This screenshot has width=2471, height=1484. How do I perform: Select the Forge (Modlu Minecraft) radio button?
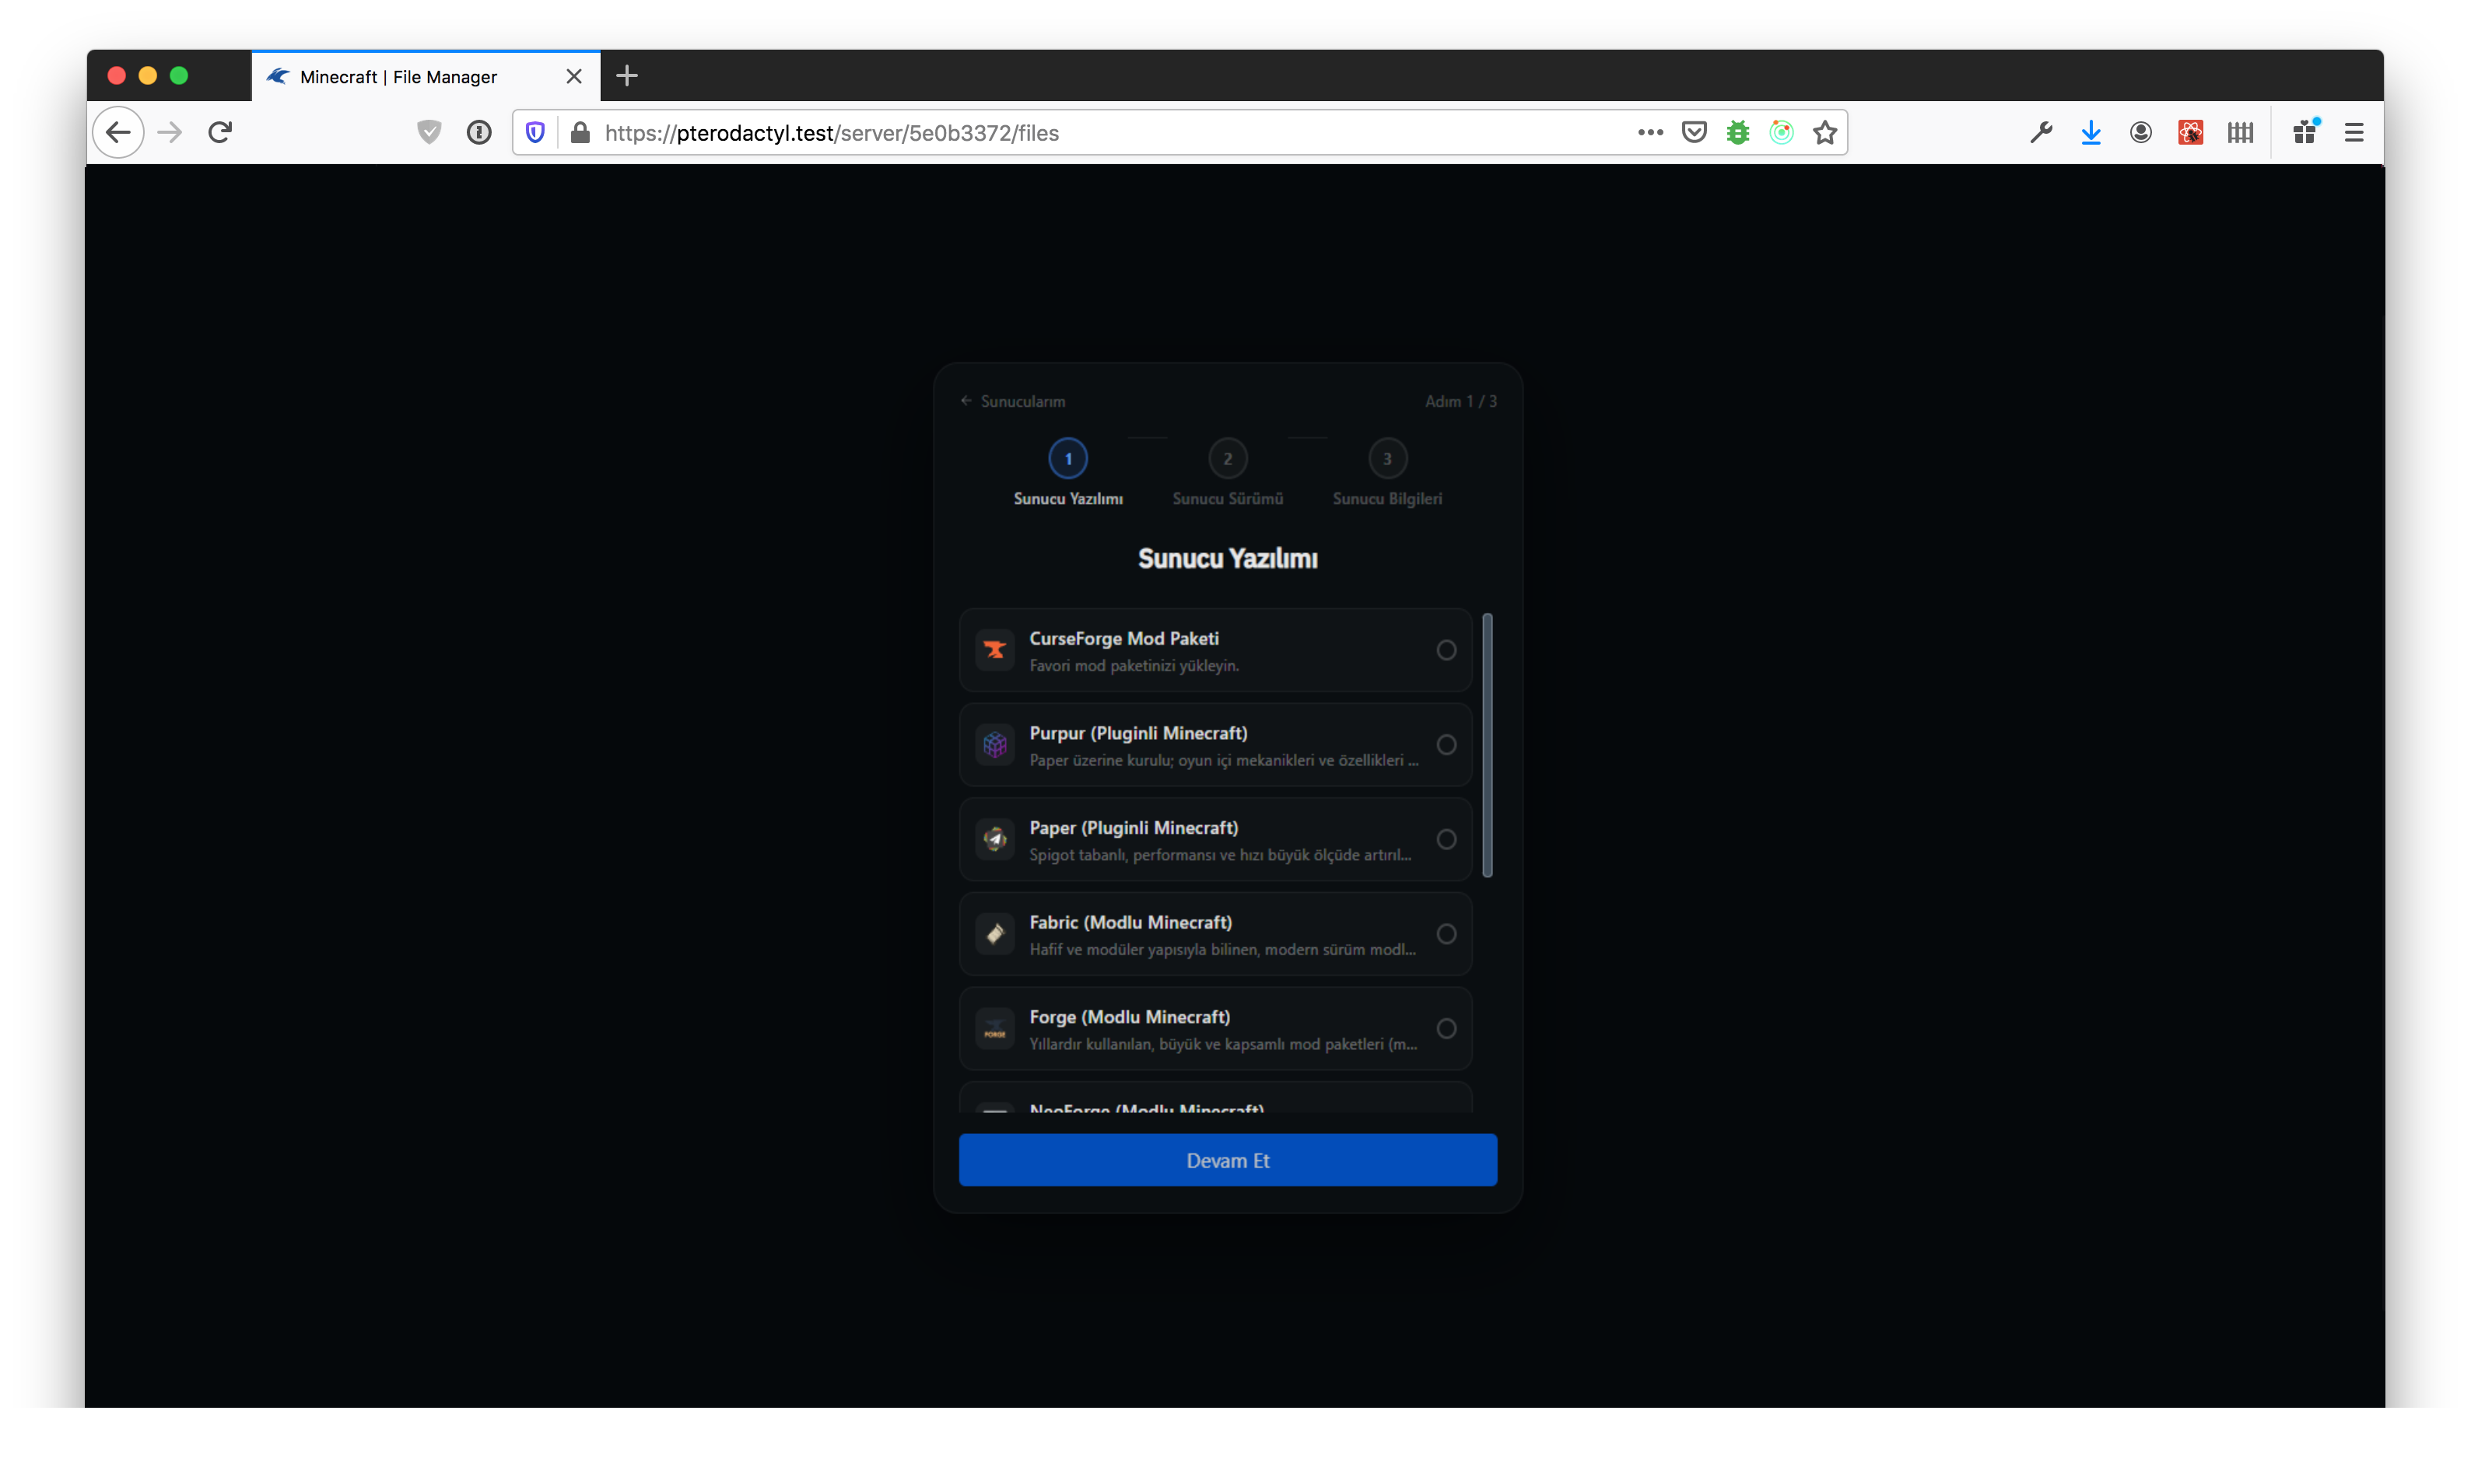pos(1446,1029)
